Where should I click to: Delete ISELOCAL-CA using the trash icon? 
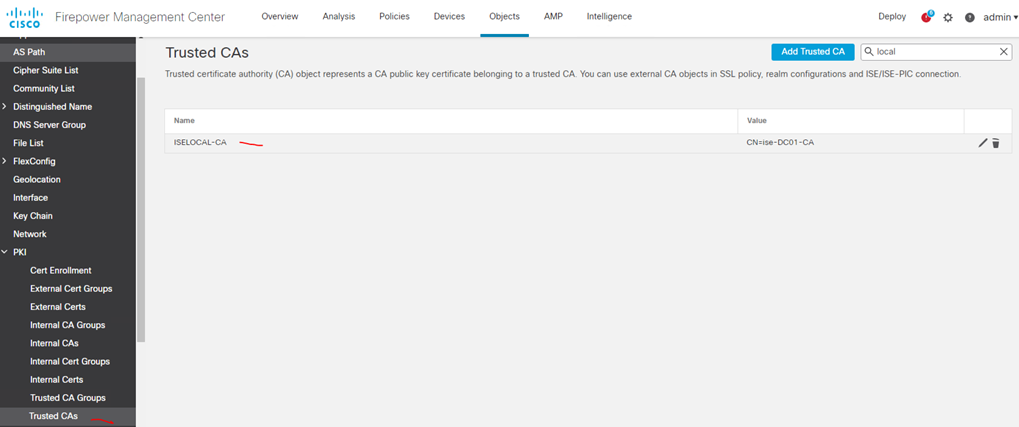tap(996, 143)
